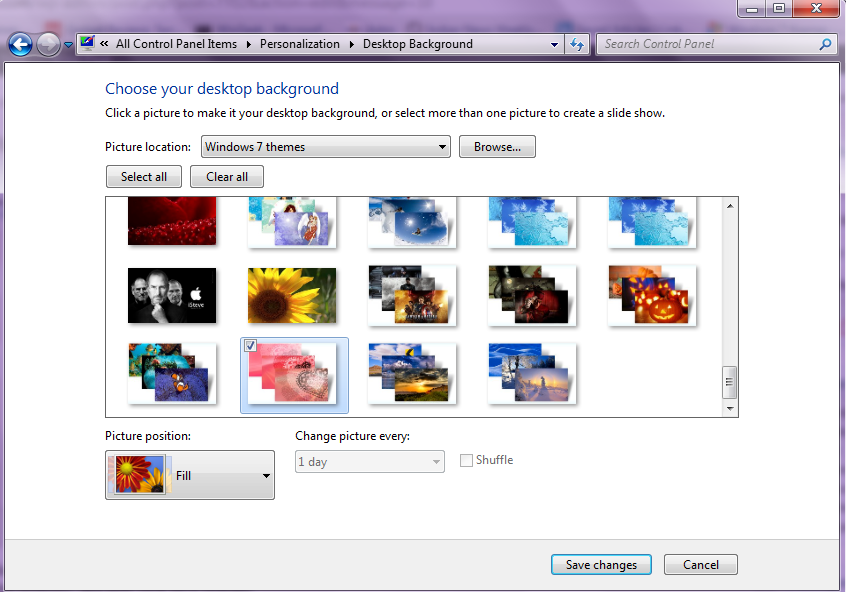Open the Picture position Fill dropdown

(x=190, y=475)
